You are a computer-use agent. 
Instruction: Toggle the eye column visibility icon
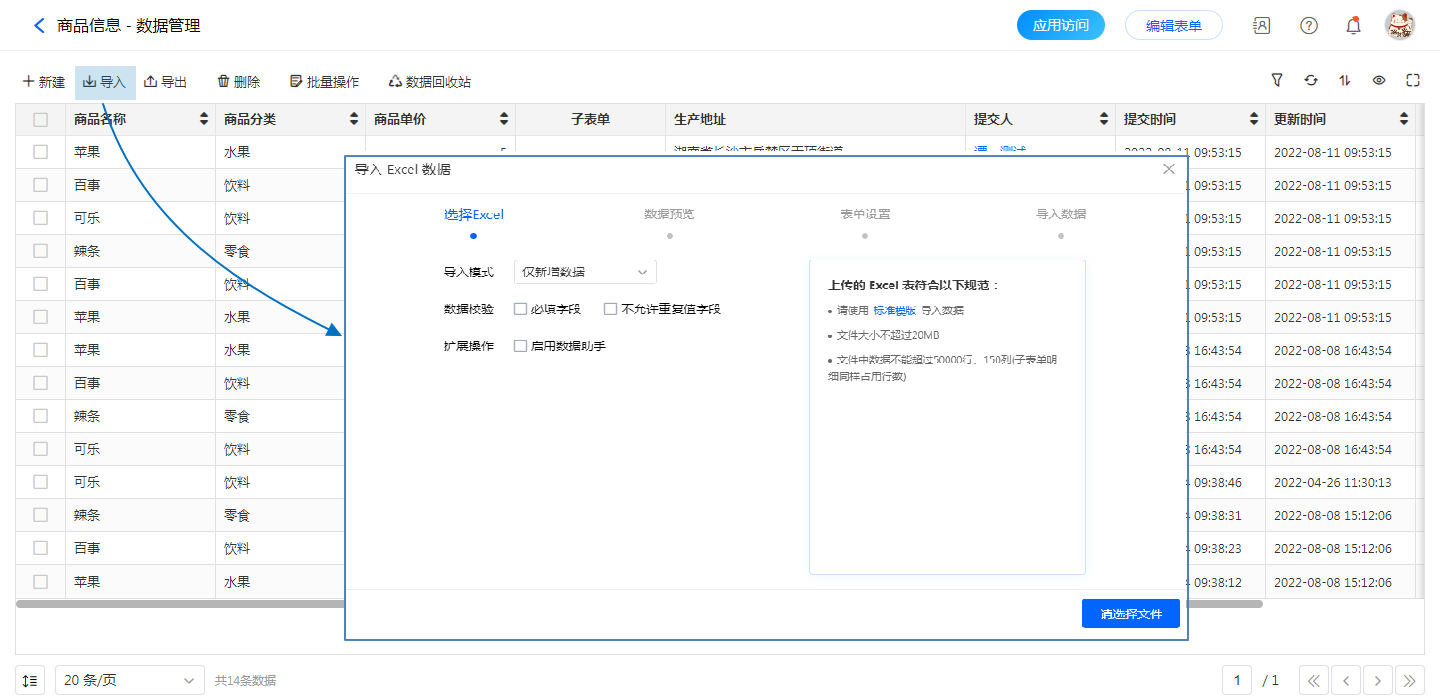(x=1379, y=81)
